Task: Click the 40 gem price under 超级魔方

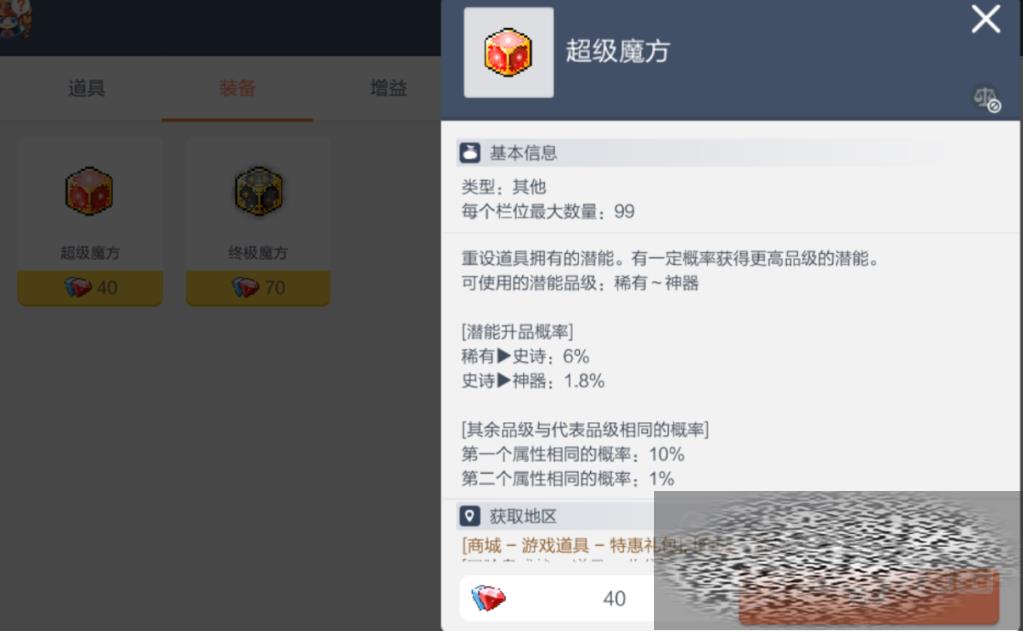Action: (90, 288)
